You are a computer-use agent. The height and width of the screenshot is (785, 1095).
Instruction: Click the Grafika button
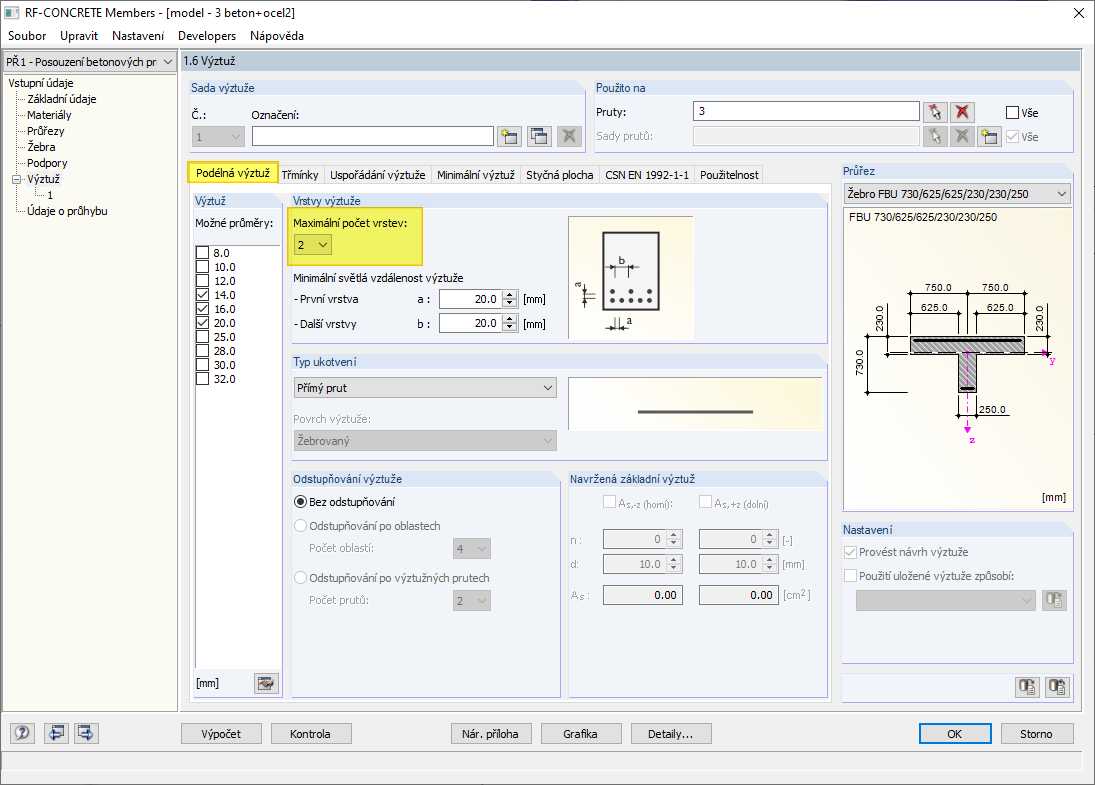(580, 734)
